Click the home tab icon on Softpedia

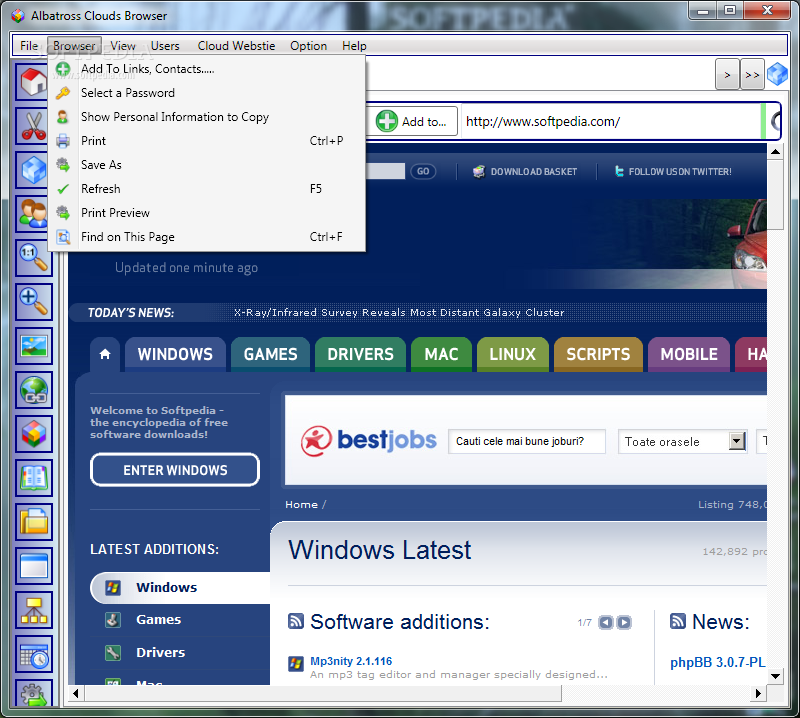tap(105, 354)
